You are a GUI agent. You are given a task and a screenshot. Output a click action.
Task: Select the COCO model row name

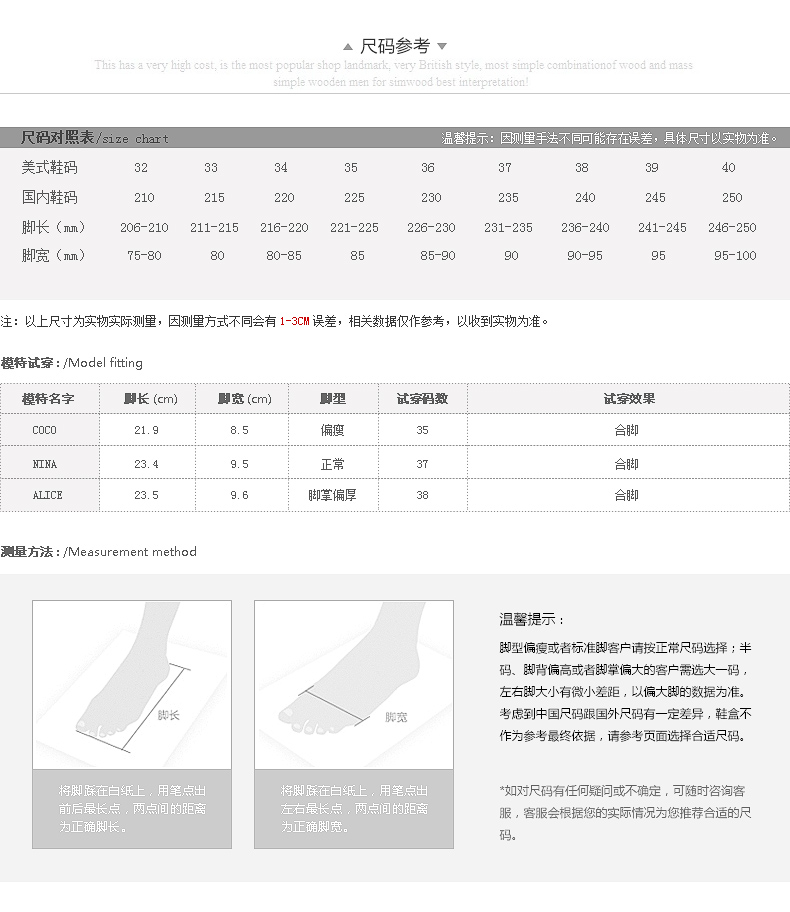pos(44,430)
